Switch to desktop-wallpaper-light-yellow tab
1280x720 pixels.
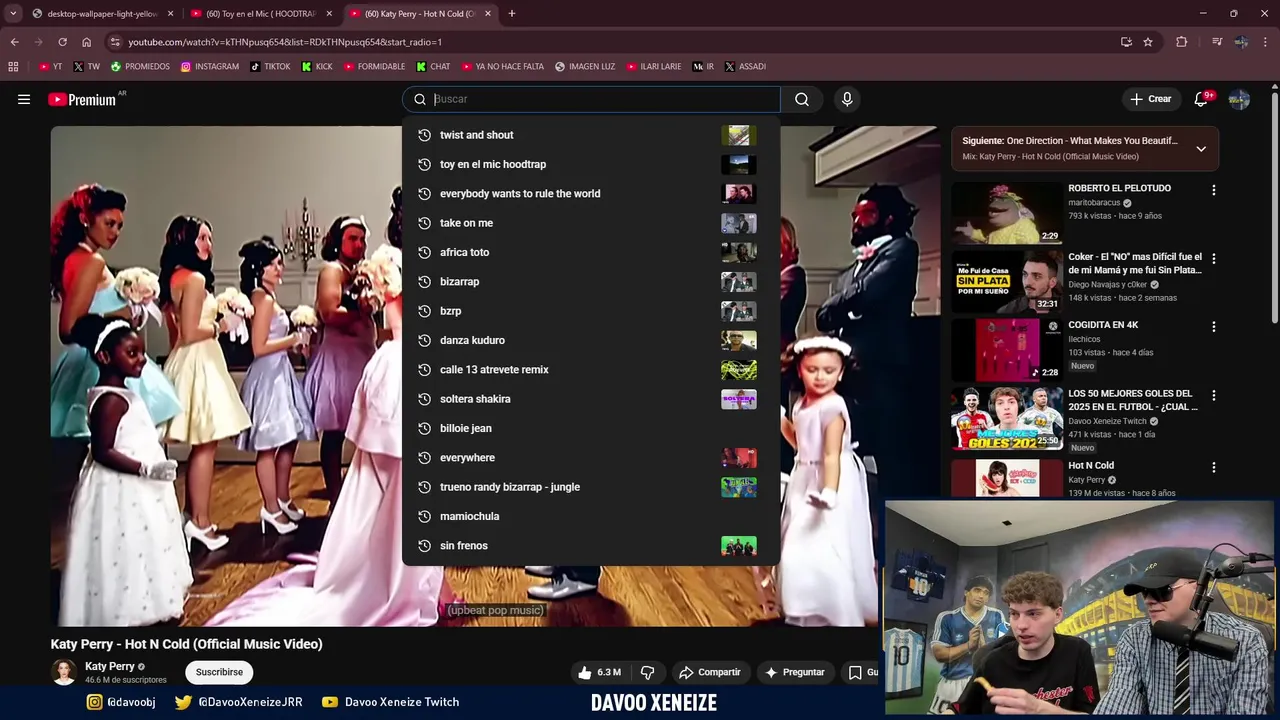pos(102,14)
